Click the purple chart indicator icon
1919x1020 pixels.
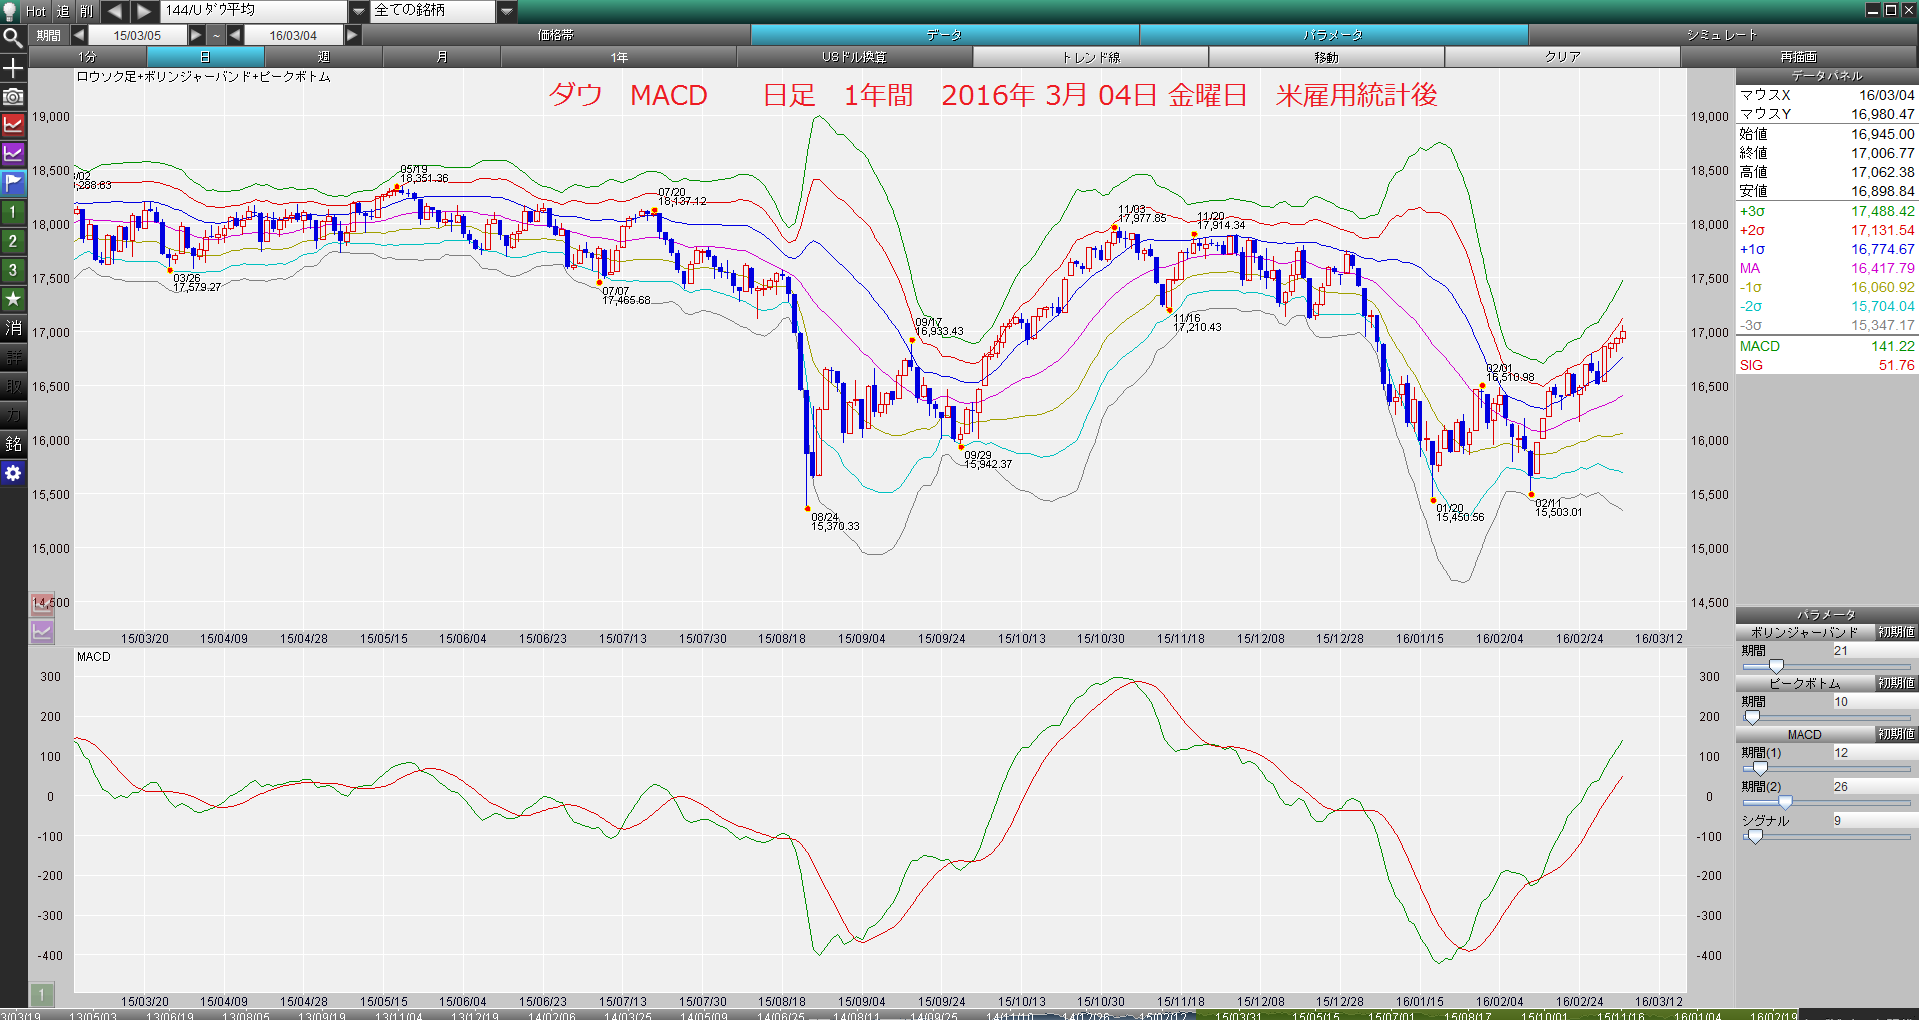(x=13, y=154)
